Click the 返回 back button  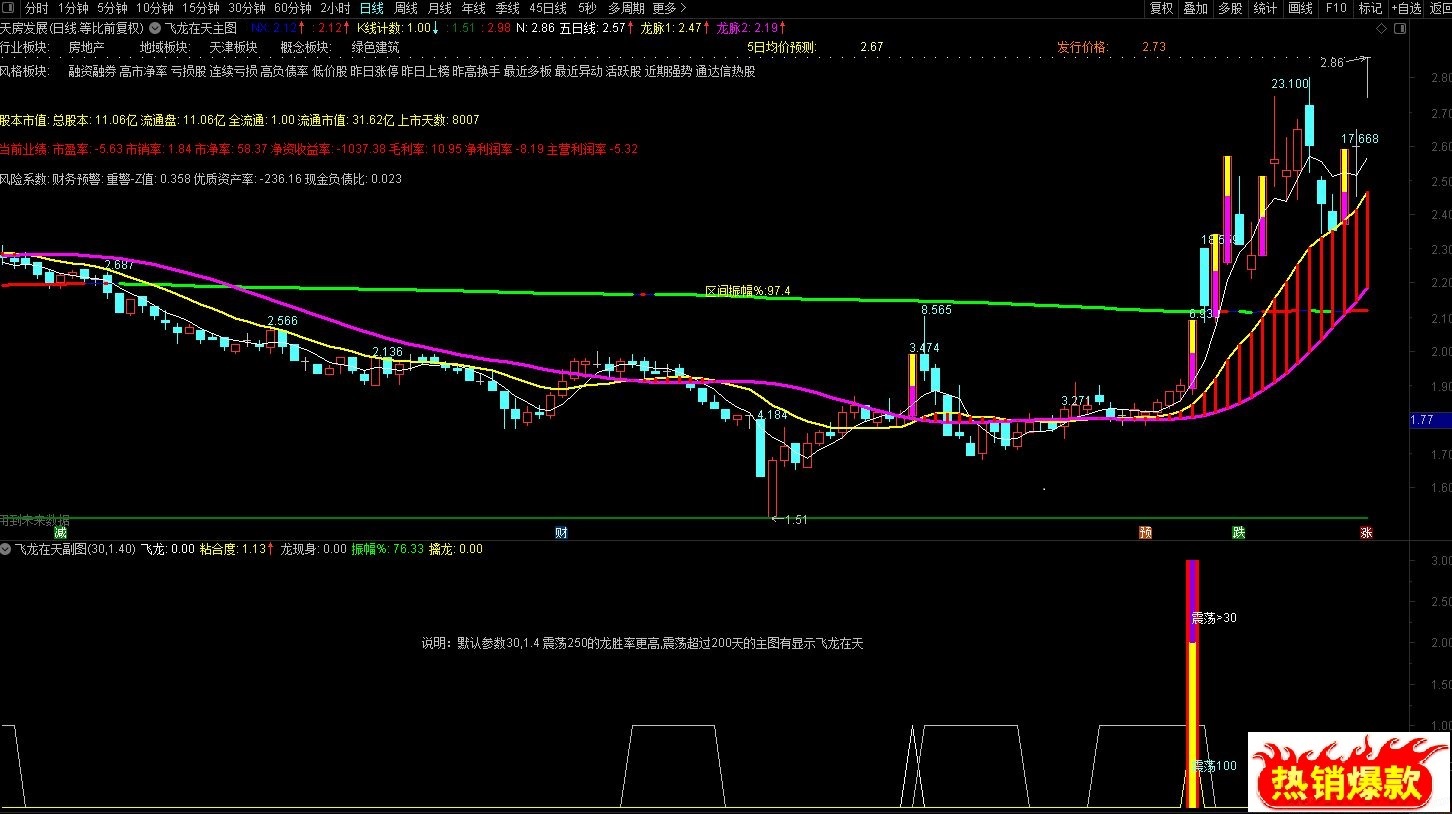(x=1440, y=8)
